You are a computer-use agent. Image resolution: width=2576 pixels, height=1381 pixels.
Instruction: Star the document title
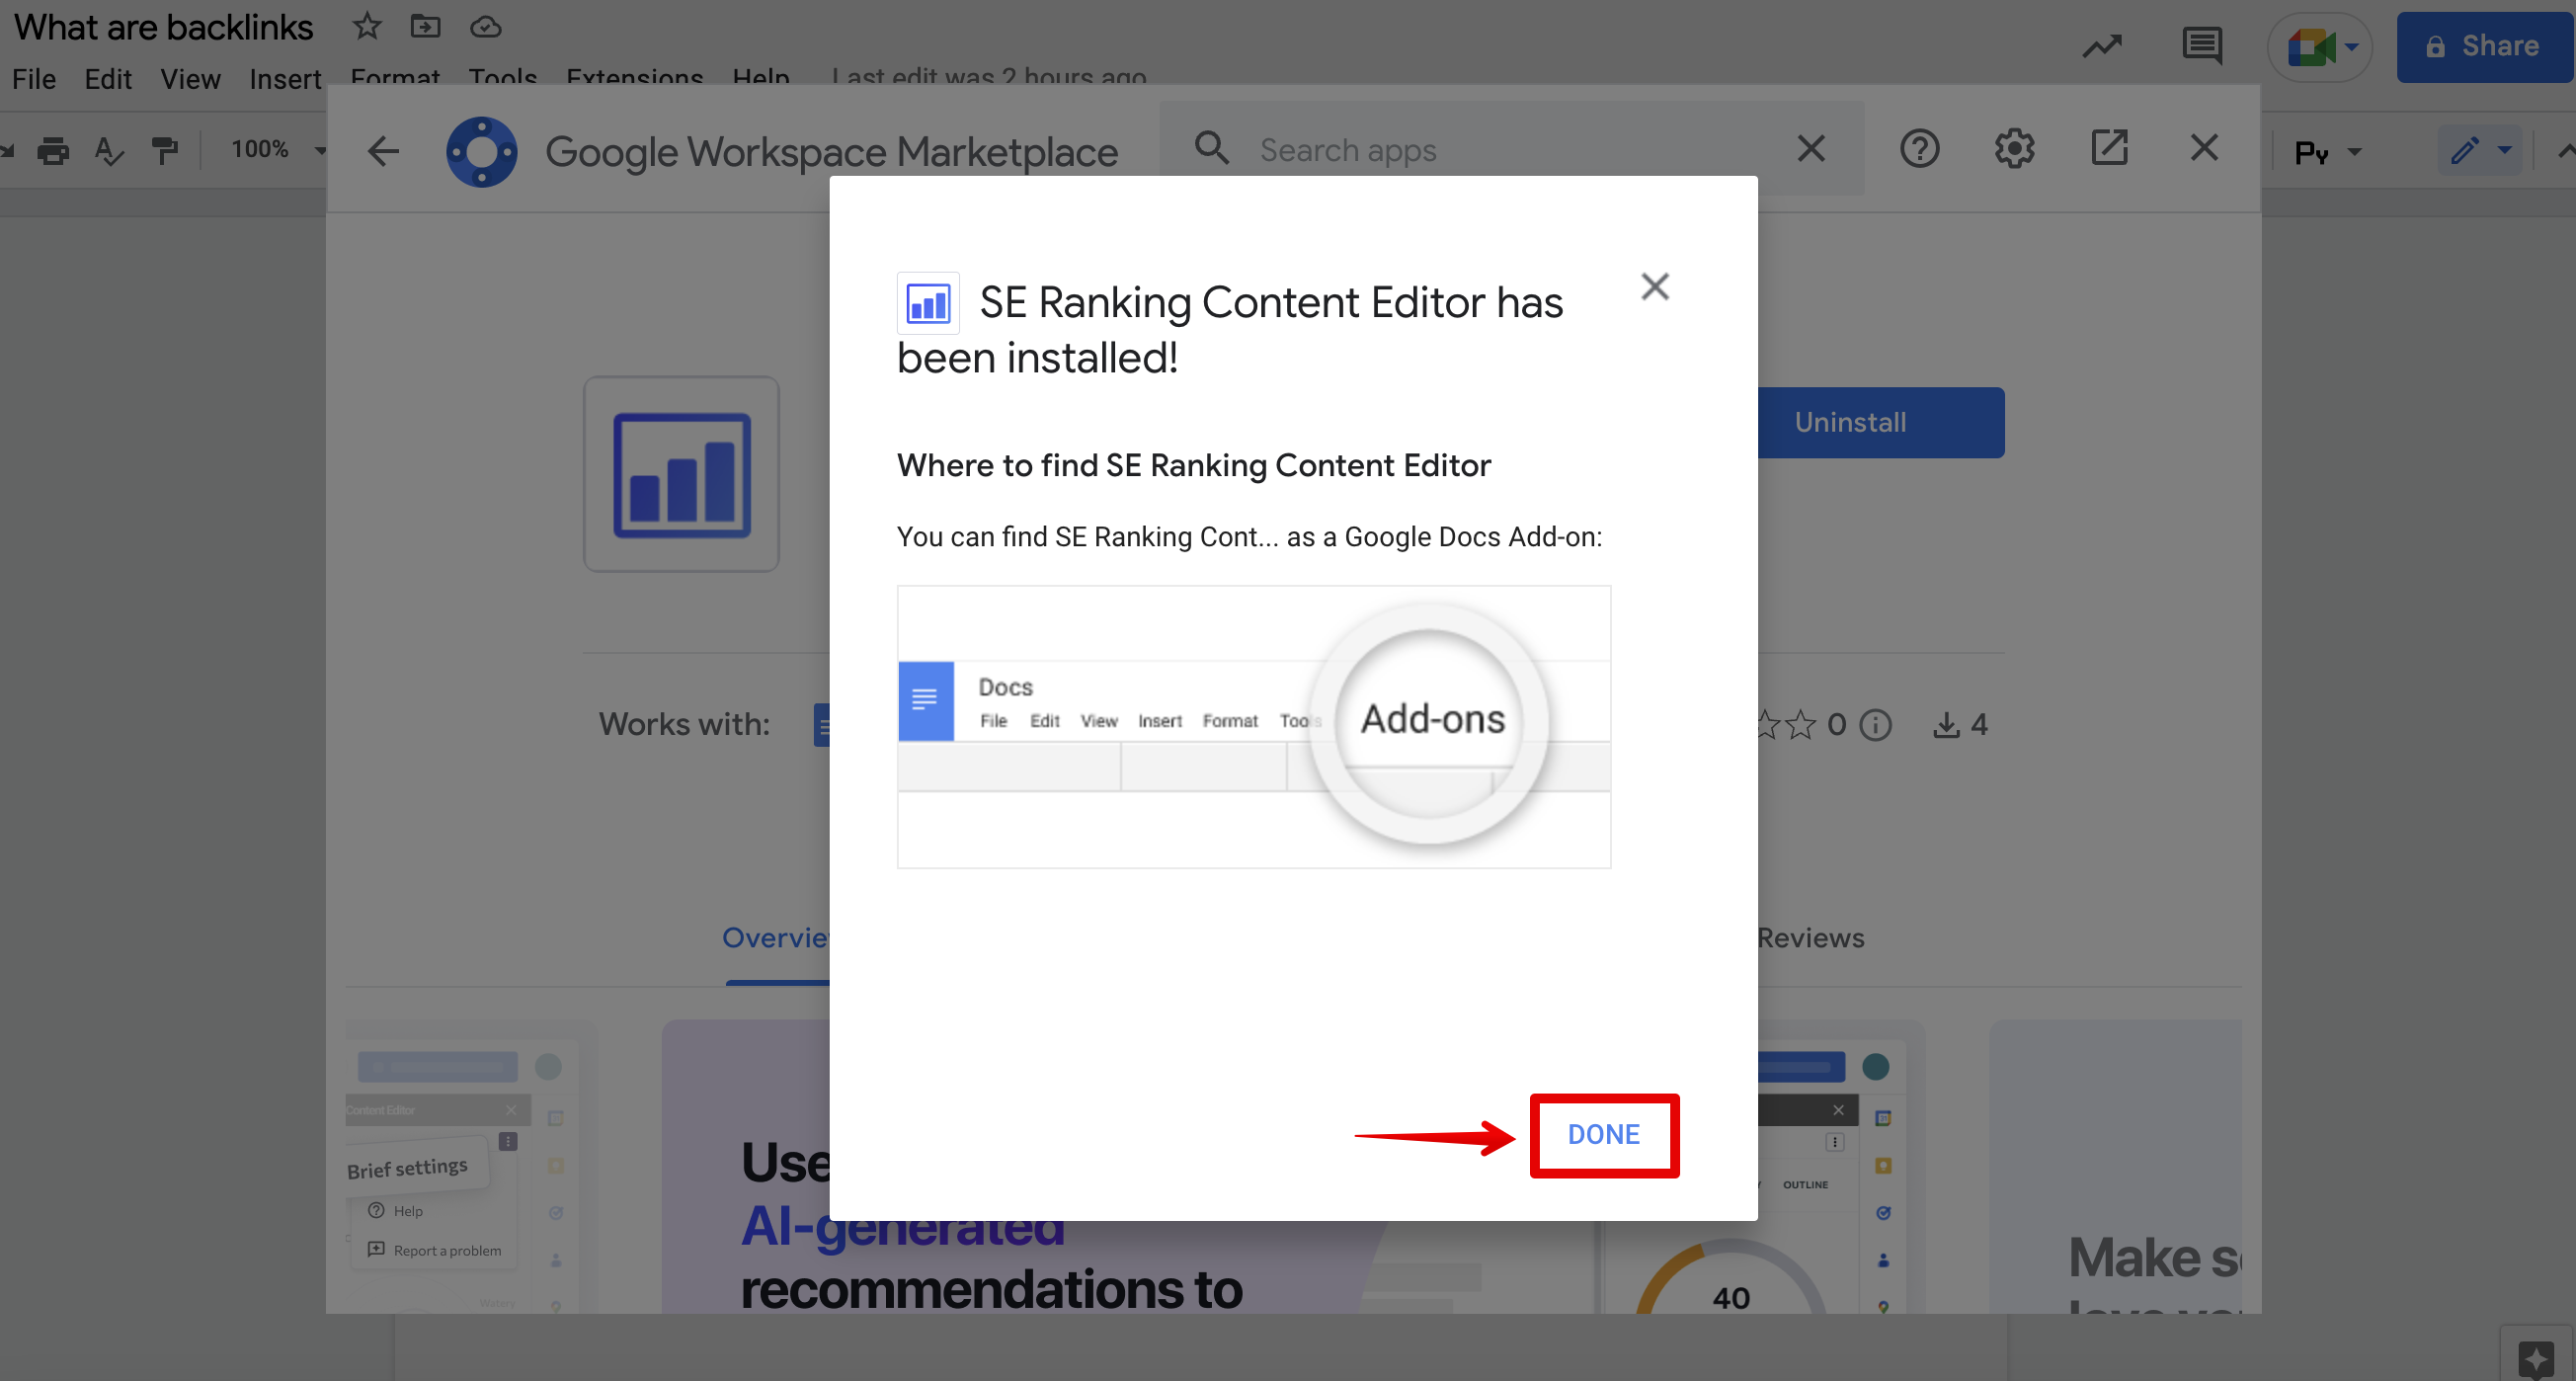[367, 26]
